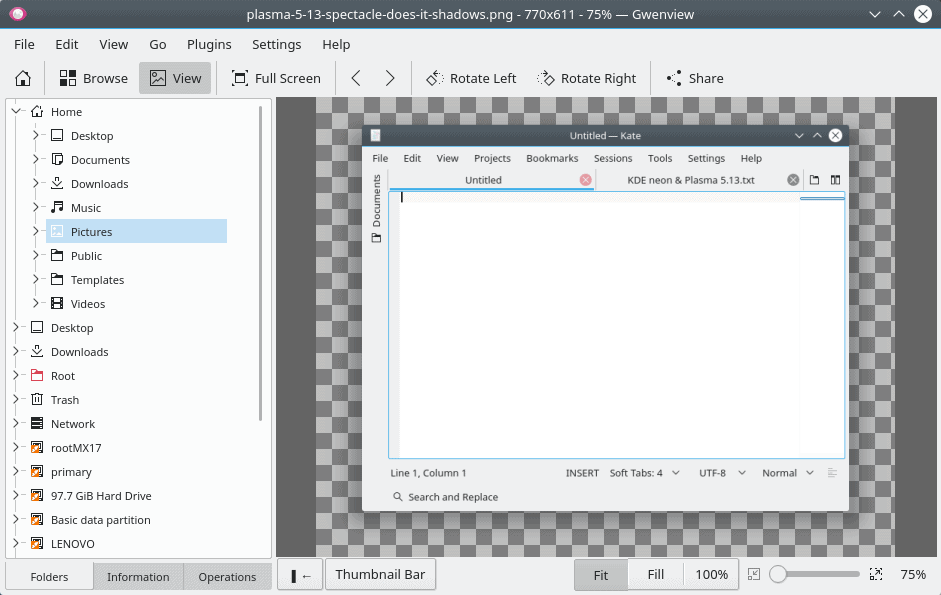This screenshot has width=941, height=595.
Task: Click the Videos film strip icon
Action: (x=57, y=303)
